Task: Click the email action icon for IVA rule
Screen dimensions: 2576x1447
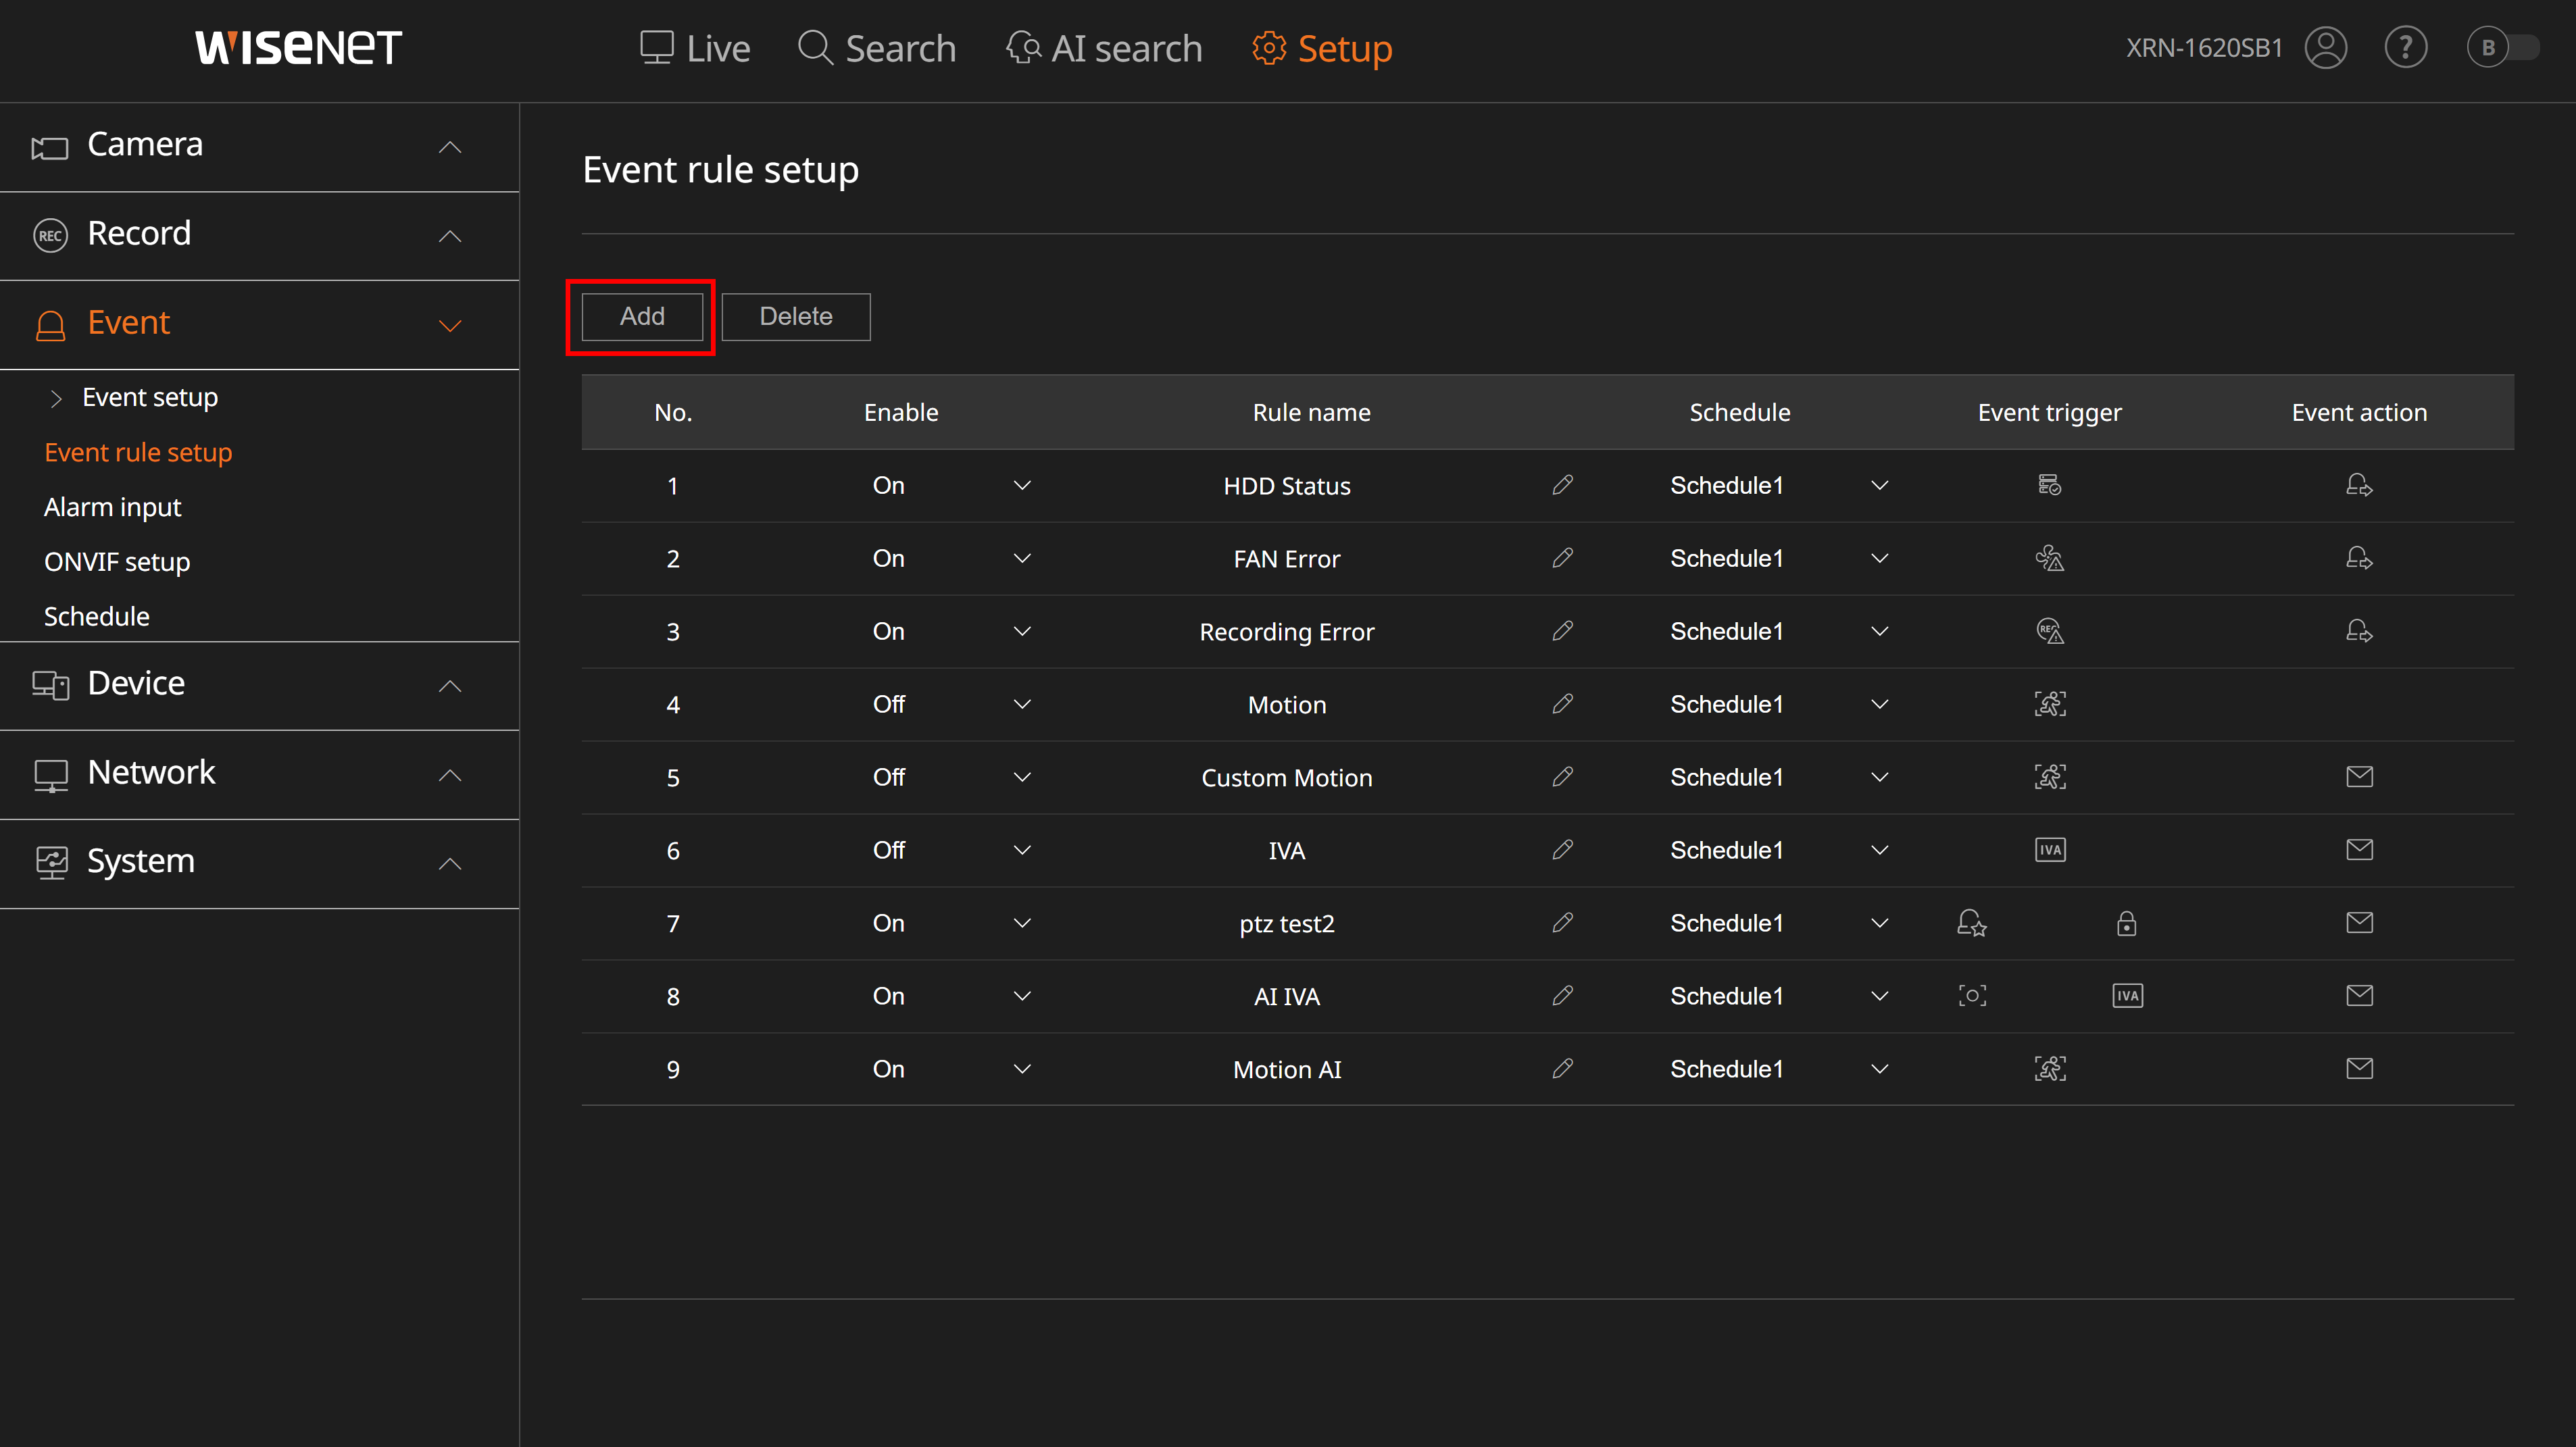Action: [2359, 850]
